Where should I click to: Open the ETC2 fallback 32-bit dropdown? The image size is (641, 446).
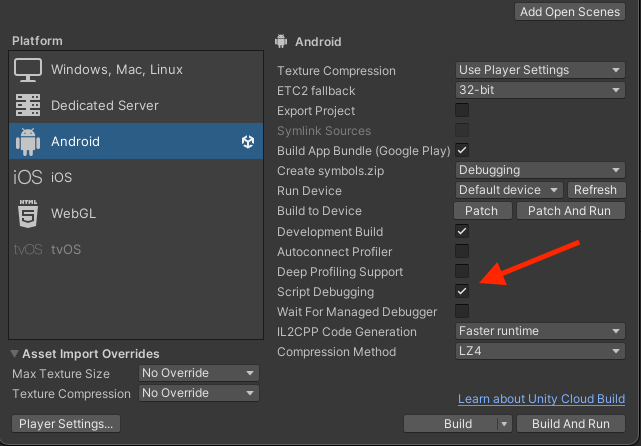(540, 90)
